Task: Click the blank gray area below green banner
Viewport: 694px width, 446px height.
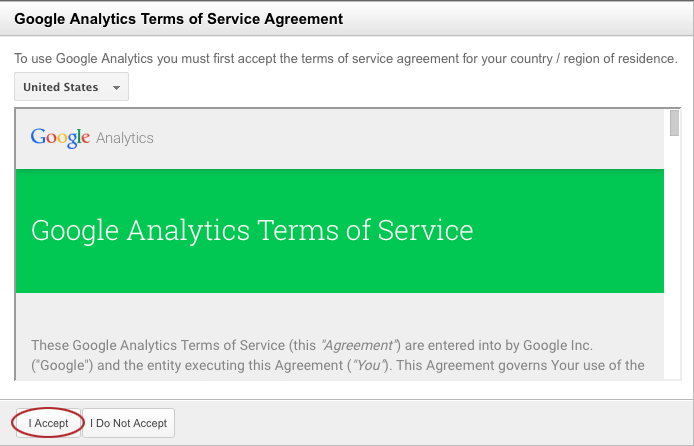Action: tap(340, 314)
